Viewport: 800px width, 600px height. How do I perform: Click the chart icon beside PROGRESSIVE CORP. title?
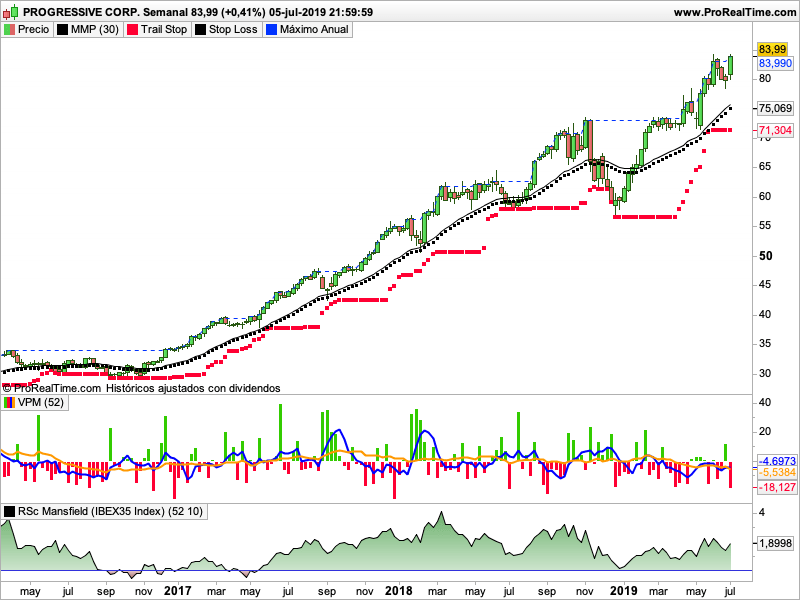coord(11,12)
